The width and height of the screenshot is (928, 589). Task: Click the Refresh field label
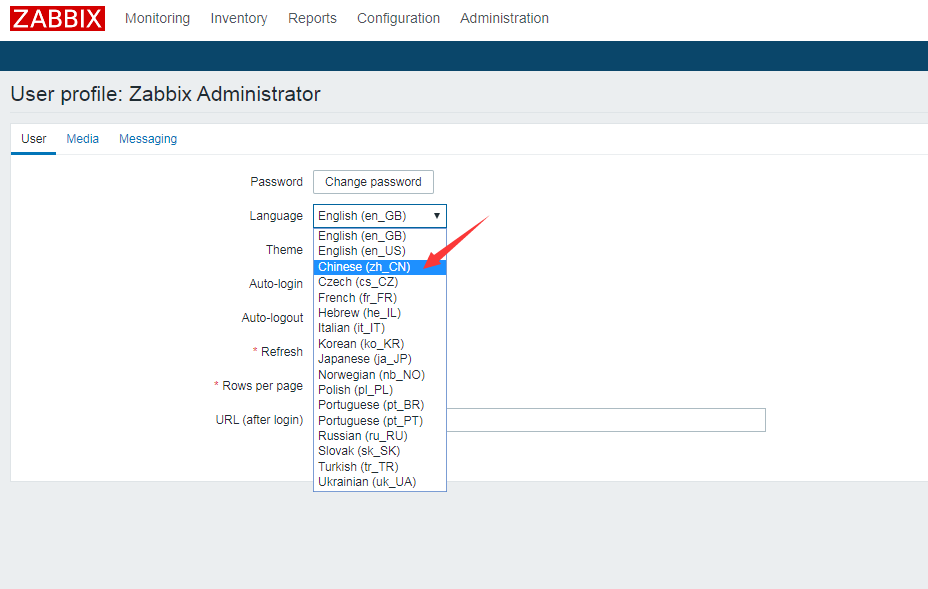point(282,352)
